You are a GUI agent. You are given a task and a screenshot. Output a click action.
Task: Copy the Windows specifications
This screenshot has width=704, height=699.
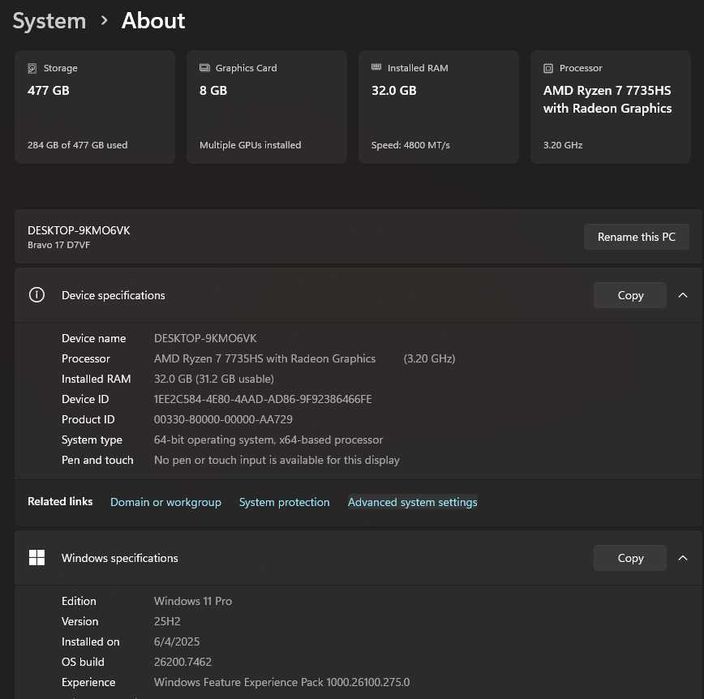[x=630, y=558]
